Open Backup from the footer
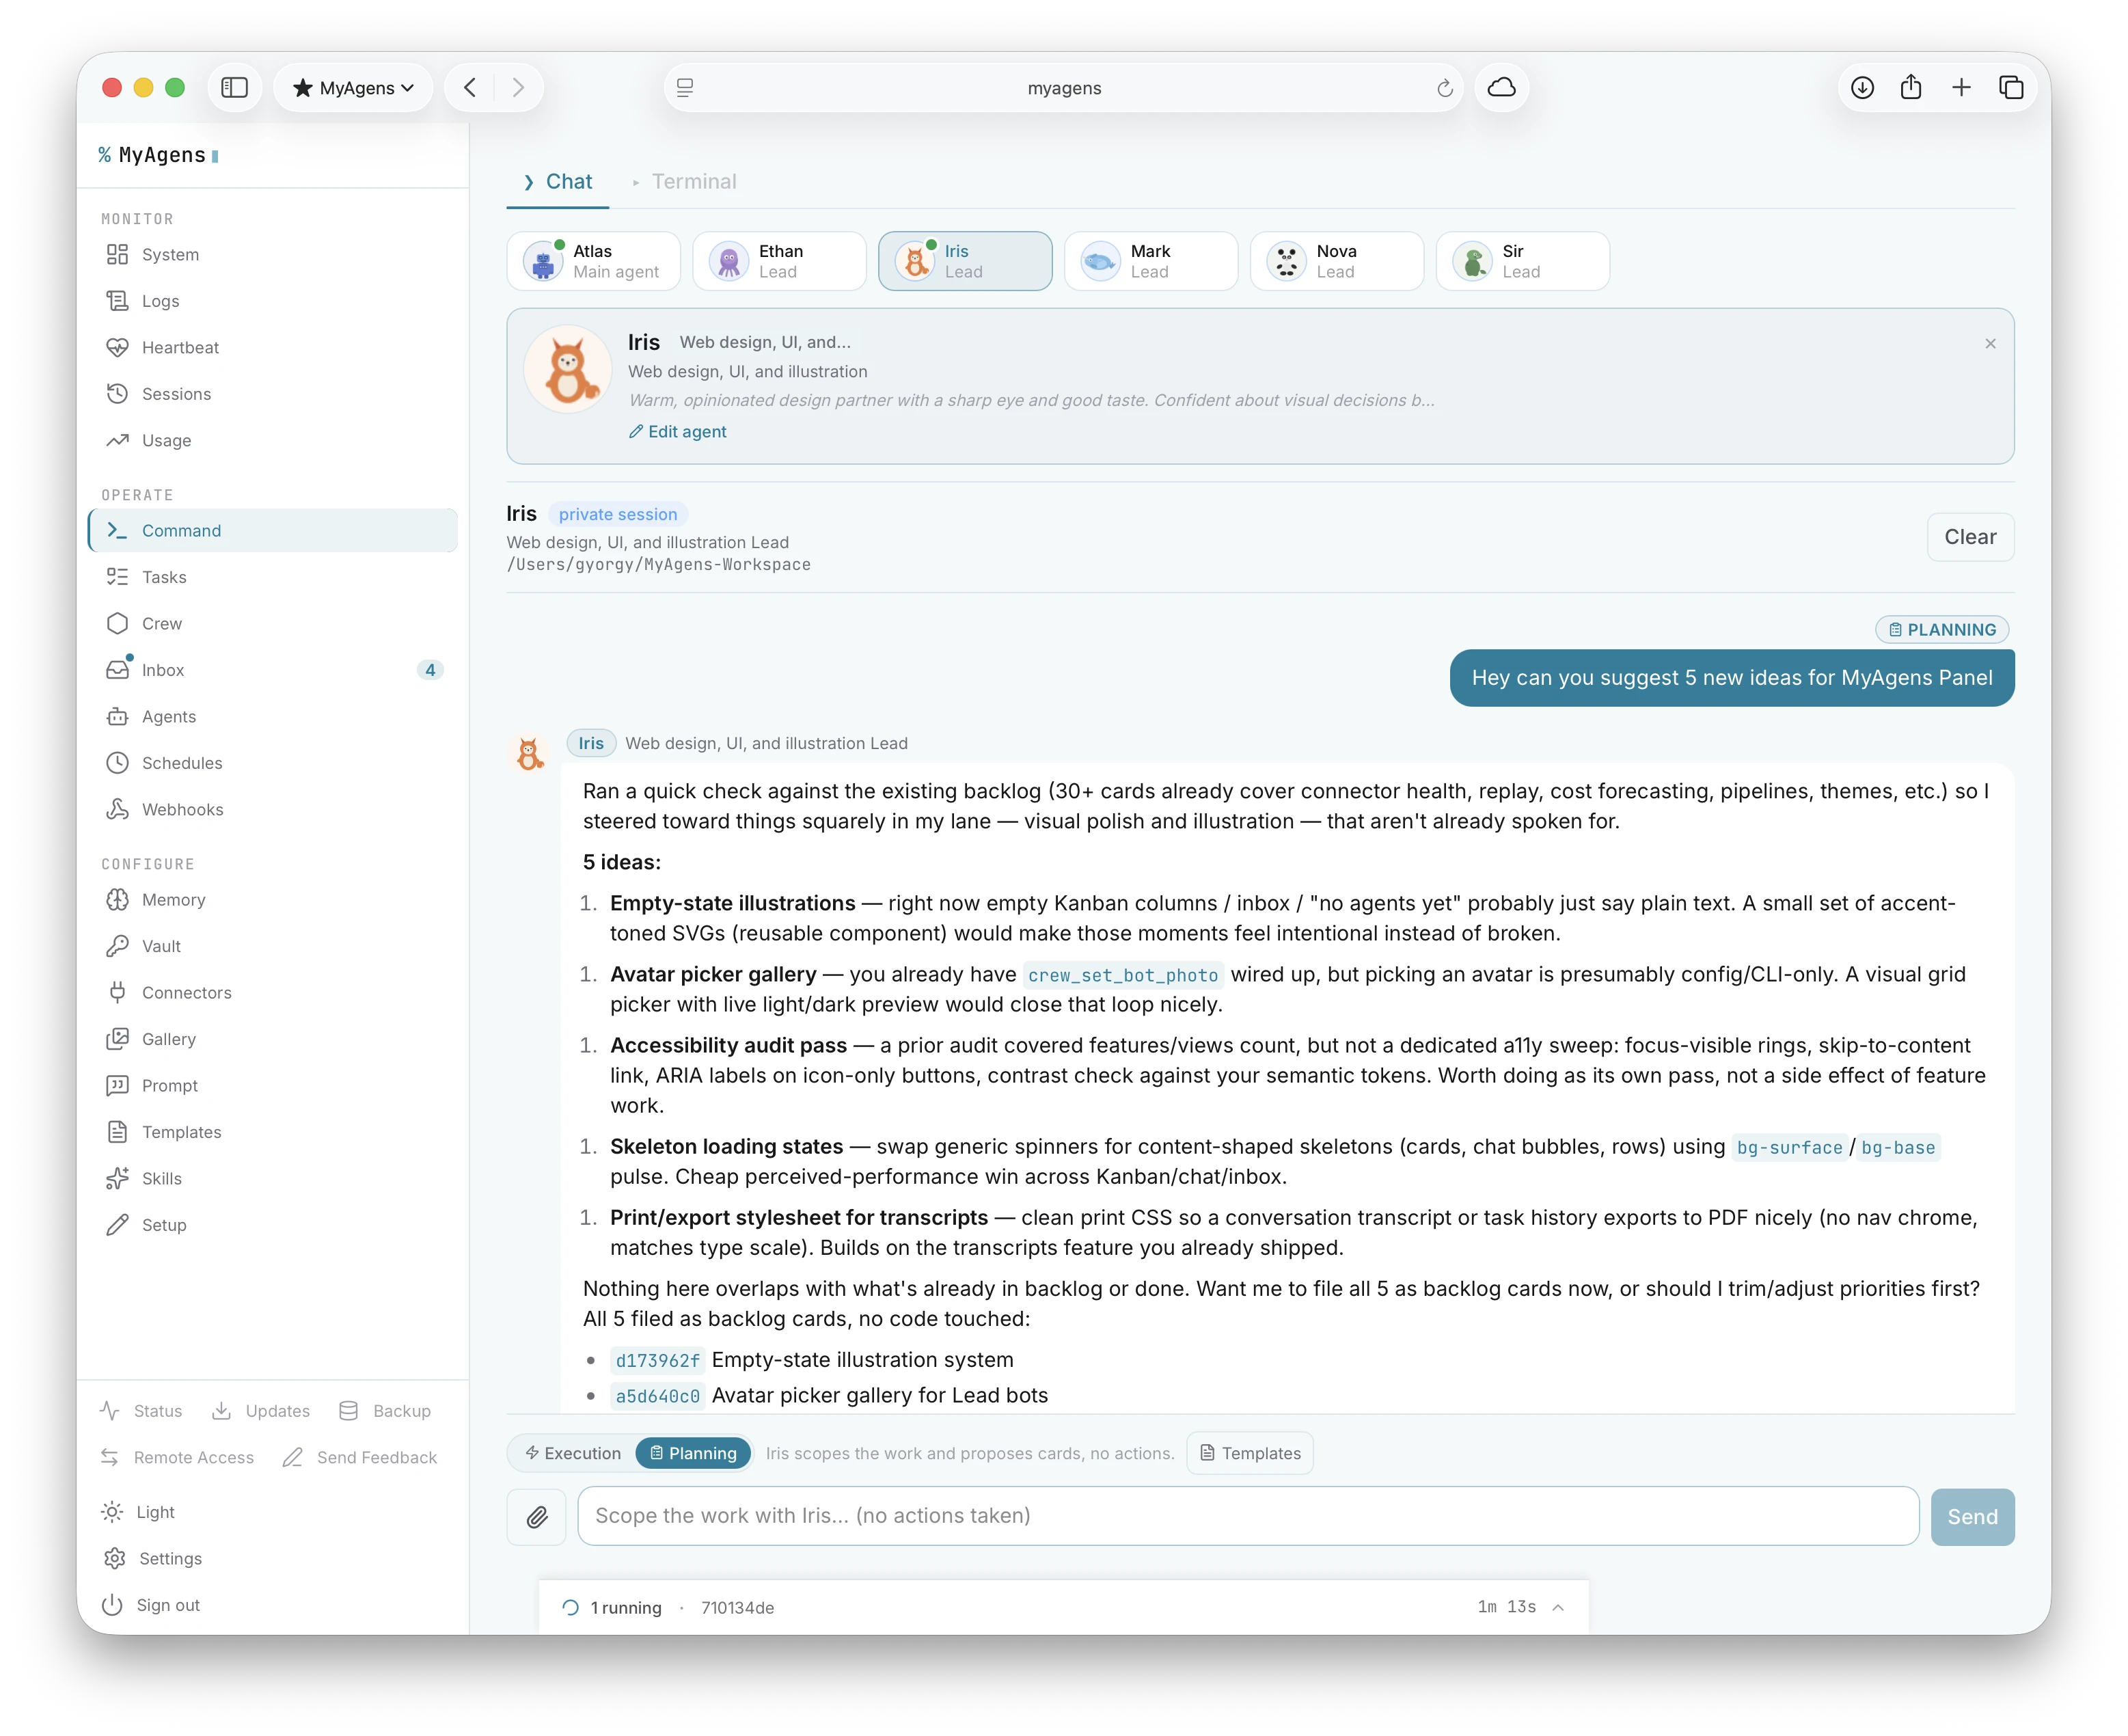 [385, 1411]
